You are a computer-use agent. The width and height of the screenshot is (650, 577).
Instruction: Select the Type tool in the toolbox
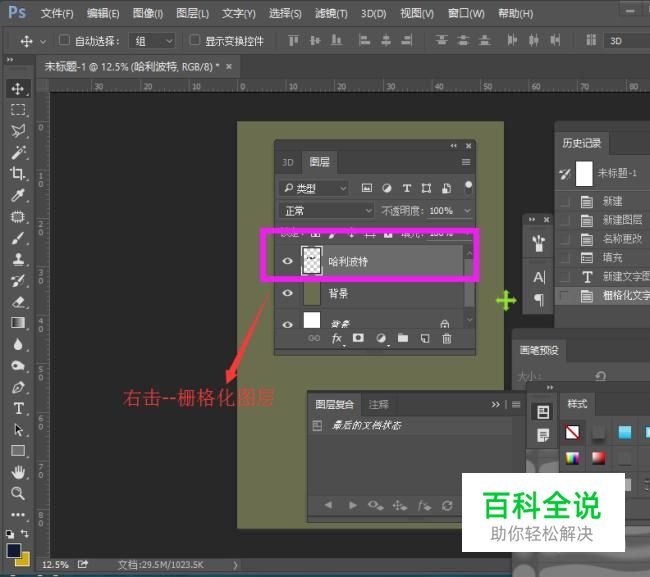point(17,408)
